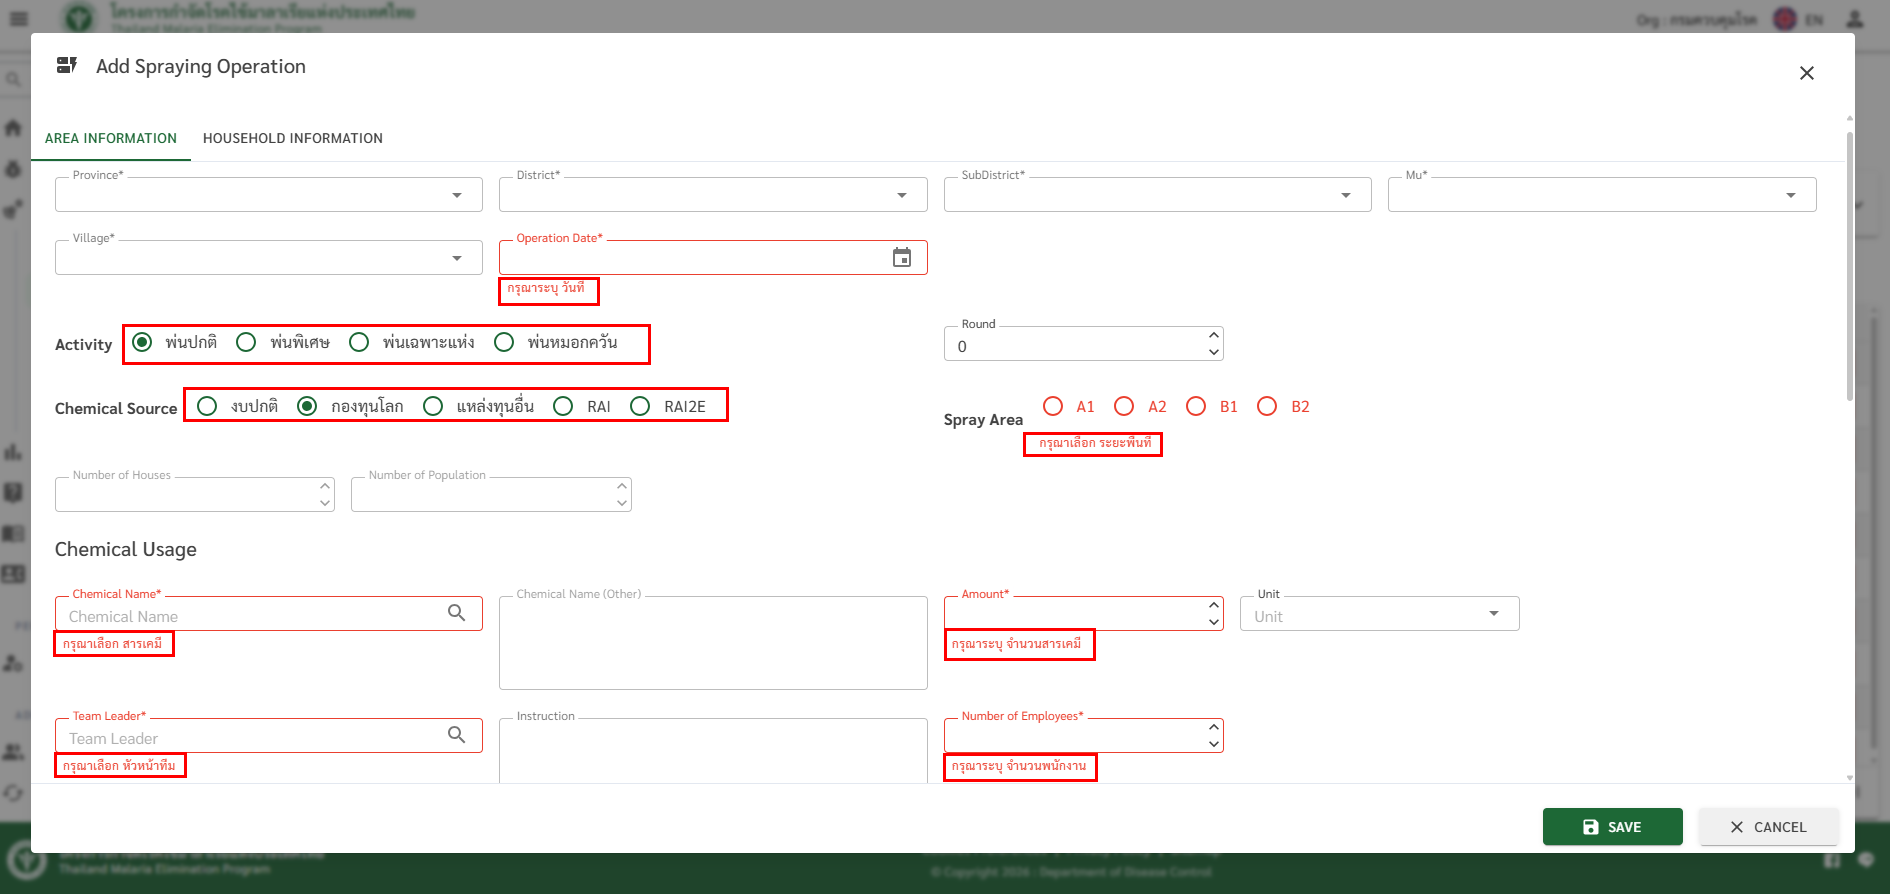Click the Chemical Name search icon

click(x=456, y=613)
